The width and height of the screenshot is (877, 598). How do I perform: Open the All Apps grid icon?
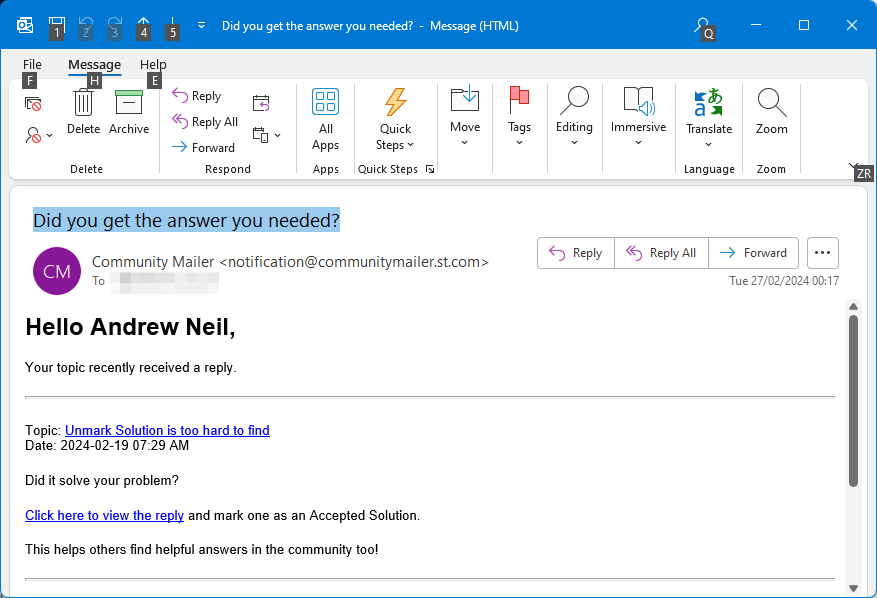326,102
